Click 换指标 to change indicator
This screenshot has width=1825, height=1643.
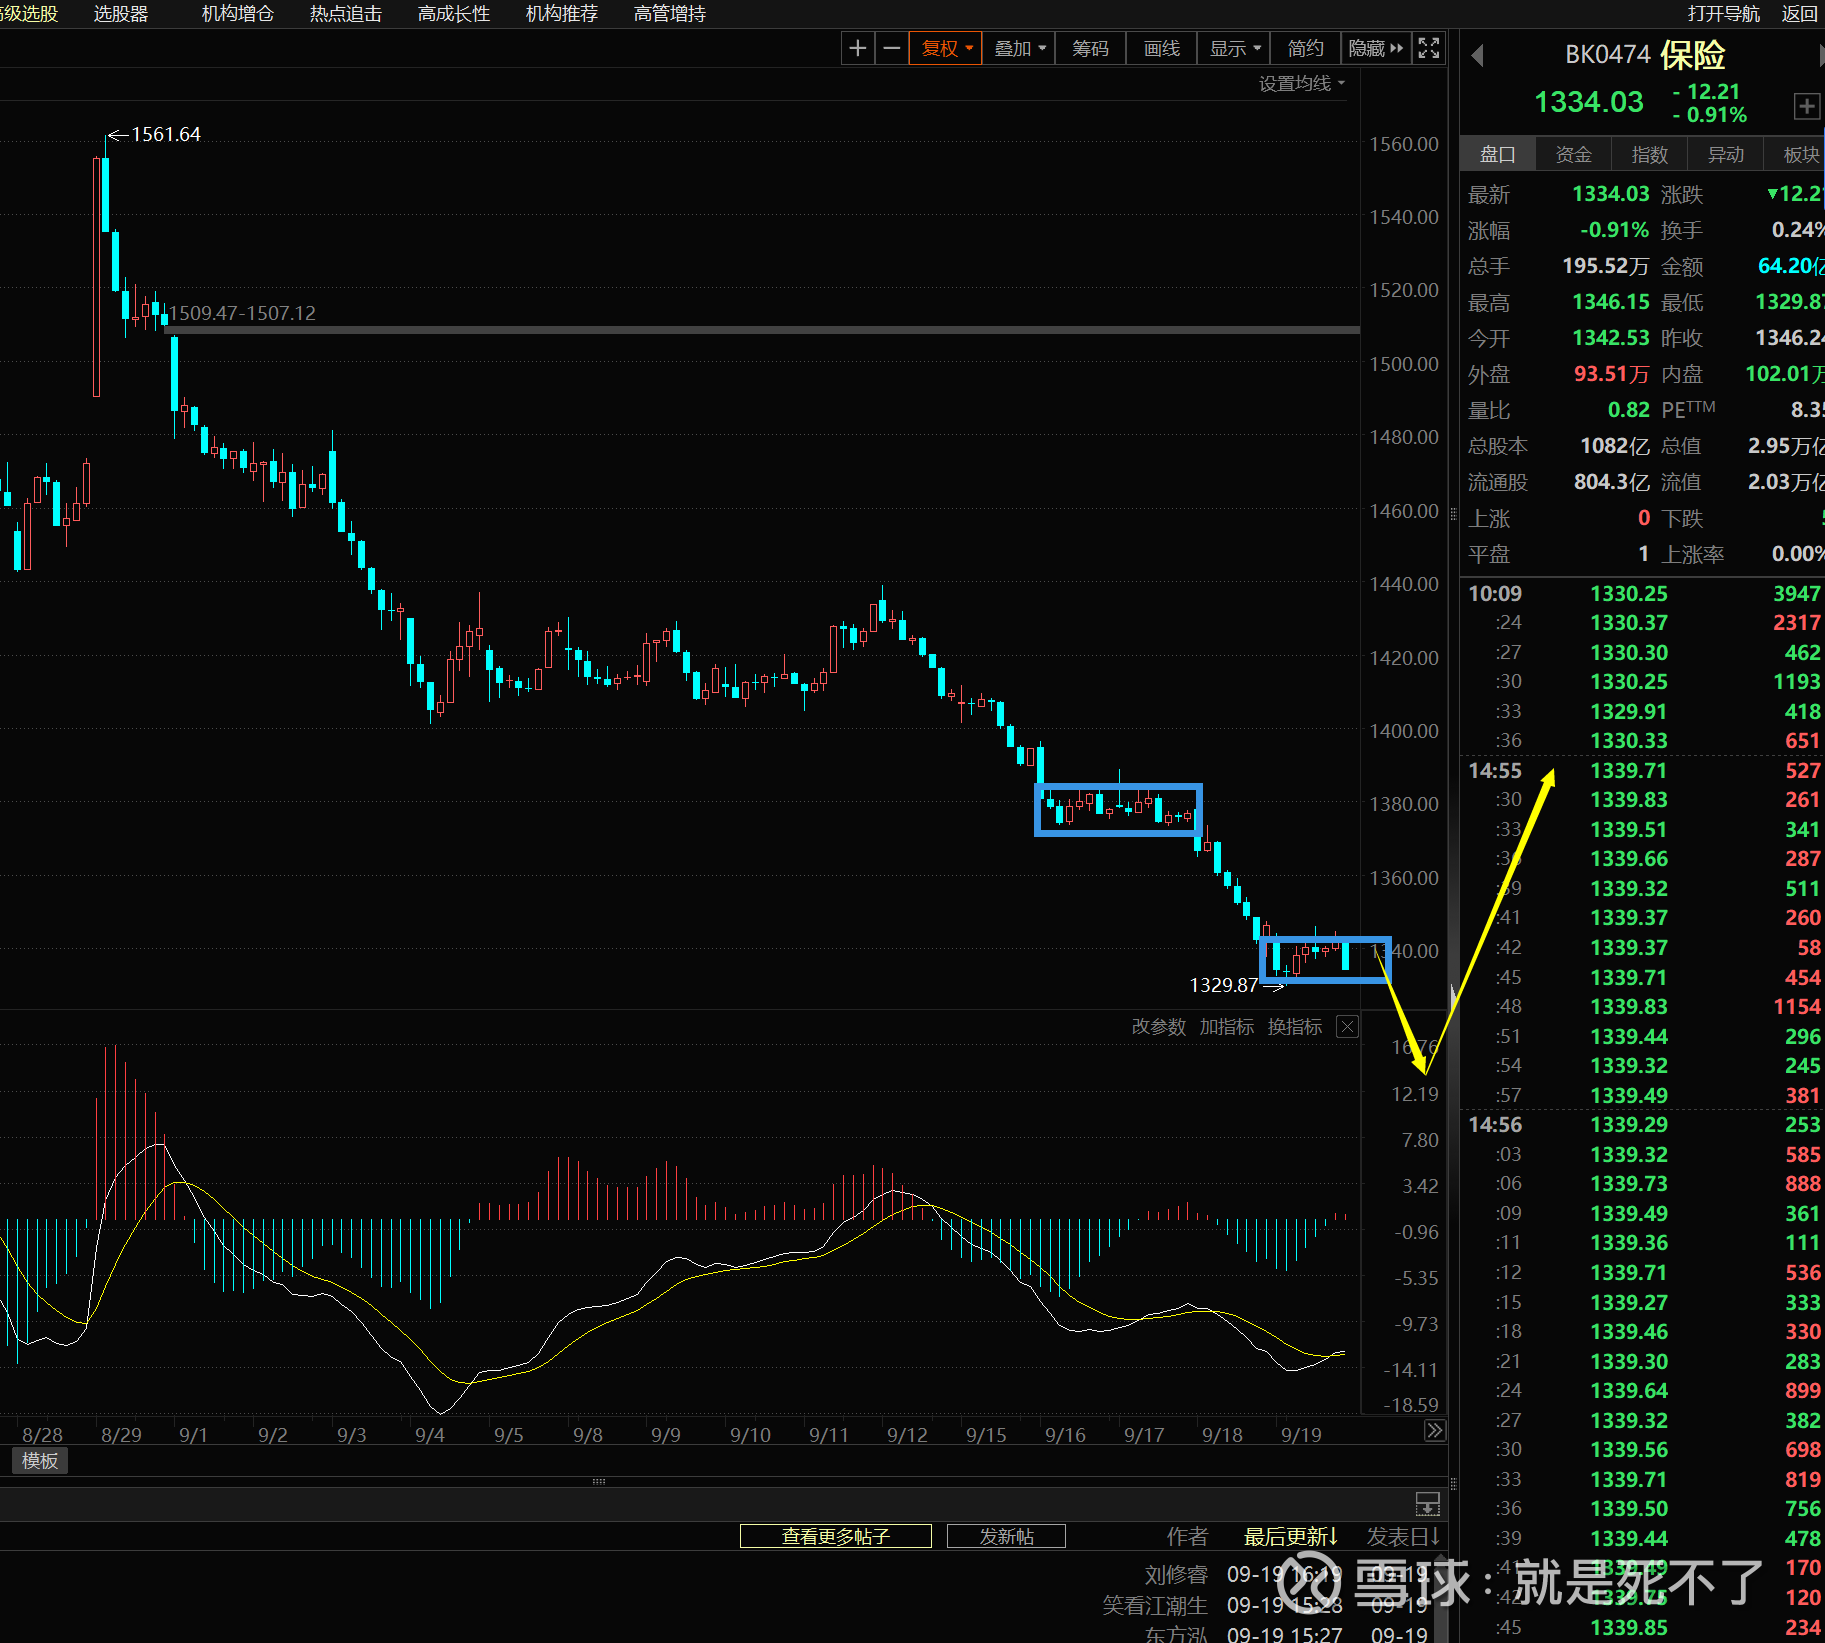click(1294, 1027)
